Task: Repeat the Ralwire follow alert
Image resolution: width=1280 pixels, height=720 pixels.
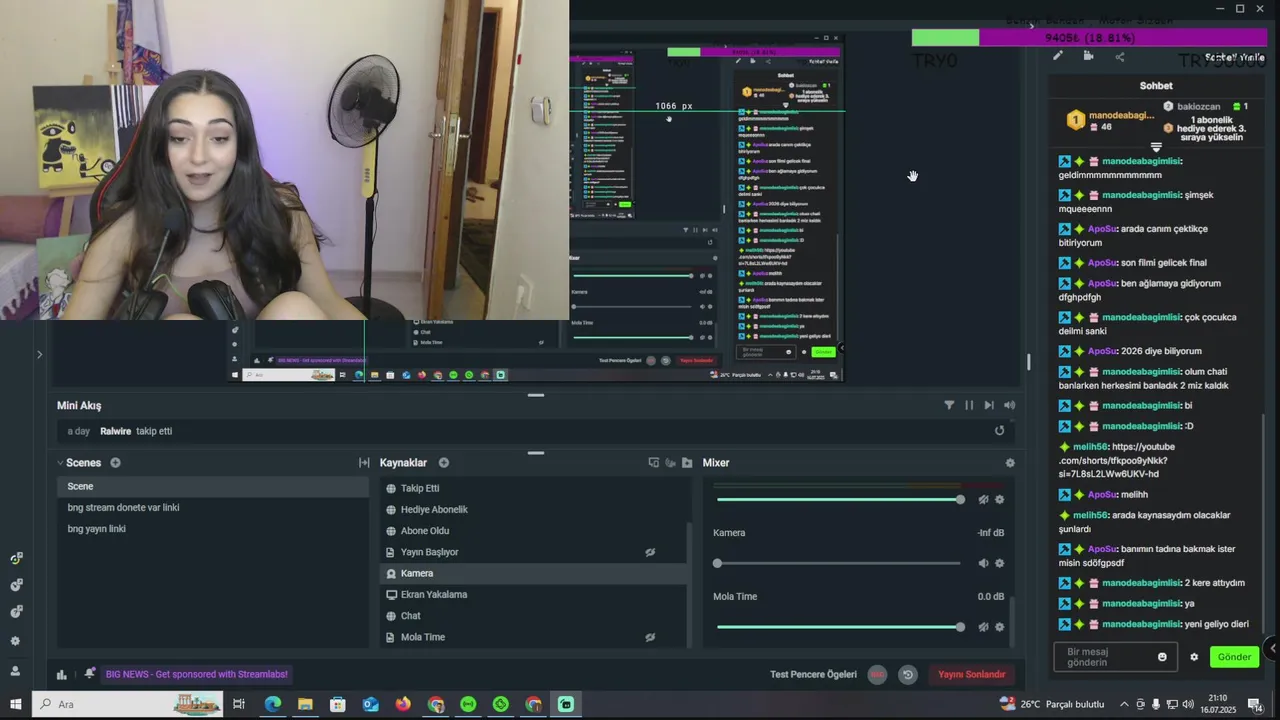Action: pos(999,431)
